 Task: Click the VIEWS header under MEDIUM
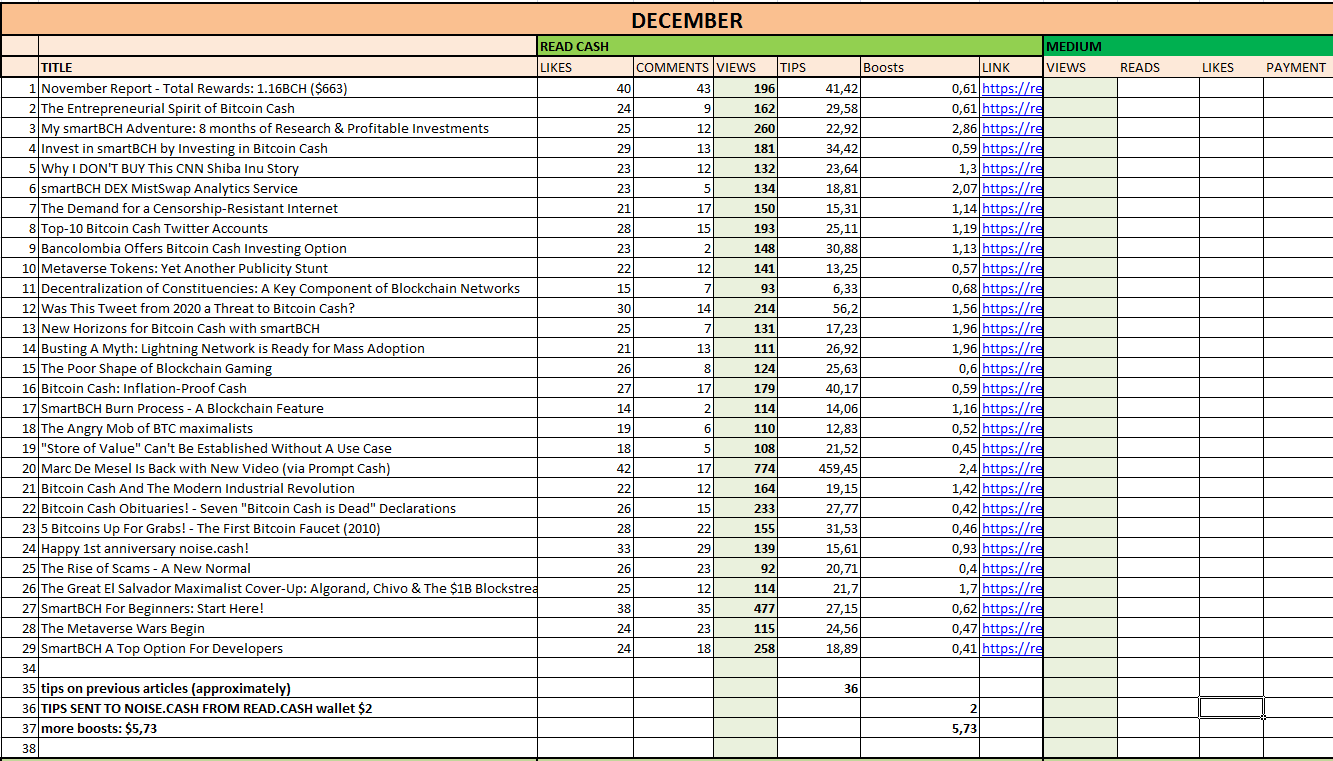[1080, 68]
